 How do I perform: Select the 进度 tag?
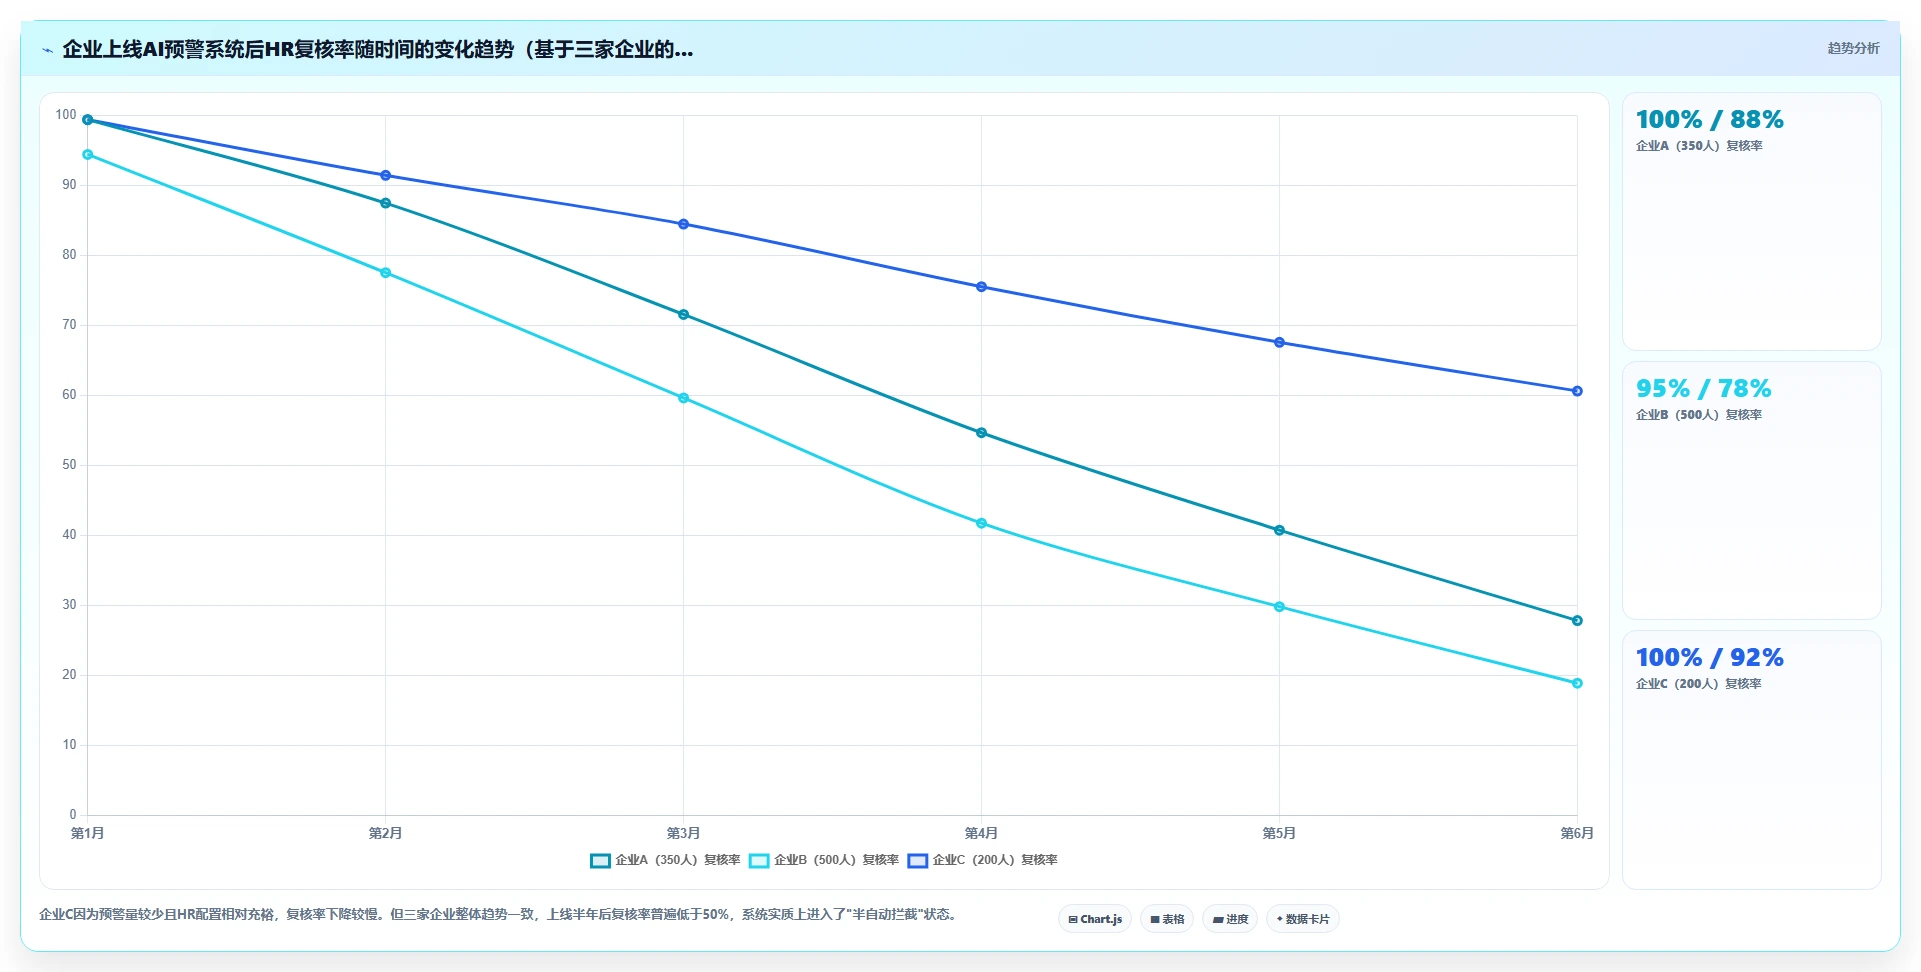pyautogui.click(x=1230, y=919)
